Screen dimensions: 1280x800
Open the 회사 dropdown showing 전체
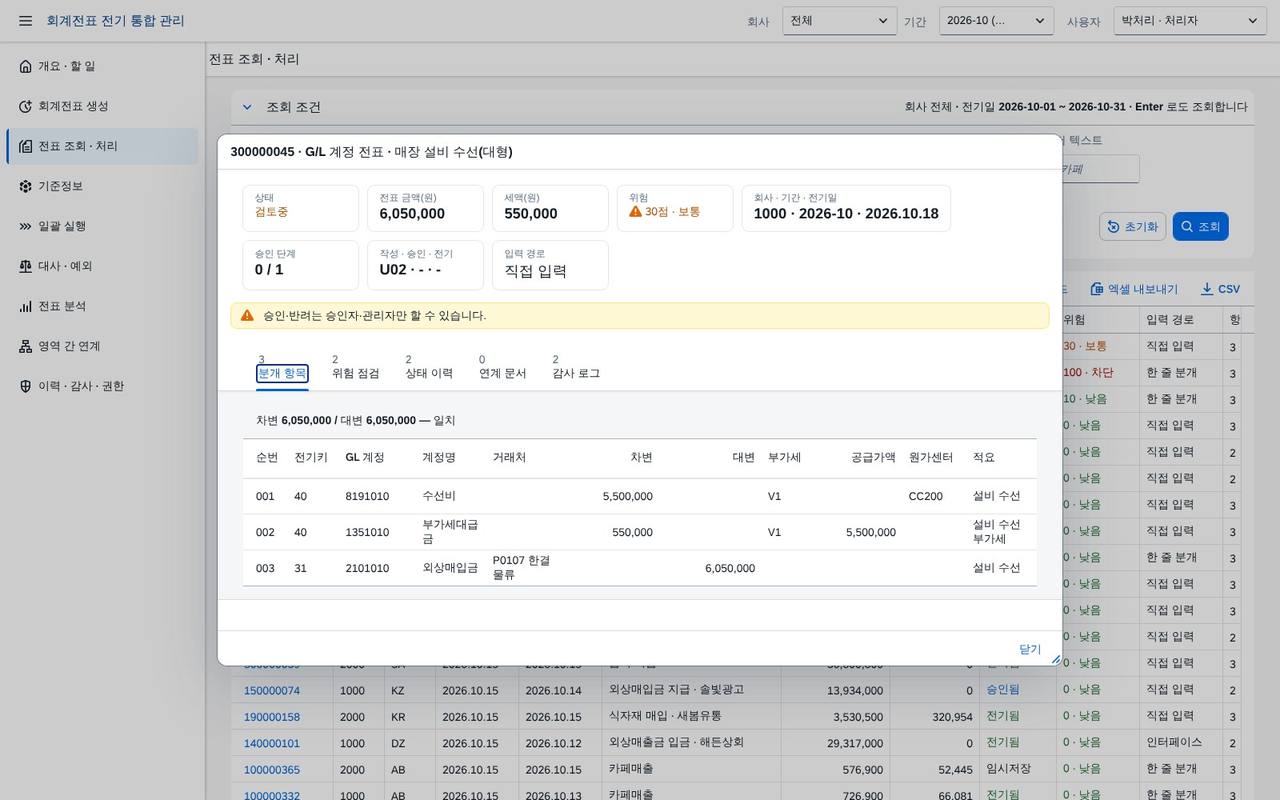click(840, 21)
